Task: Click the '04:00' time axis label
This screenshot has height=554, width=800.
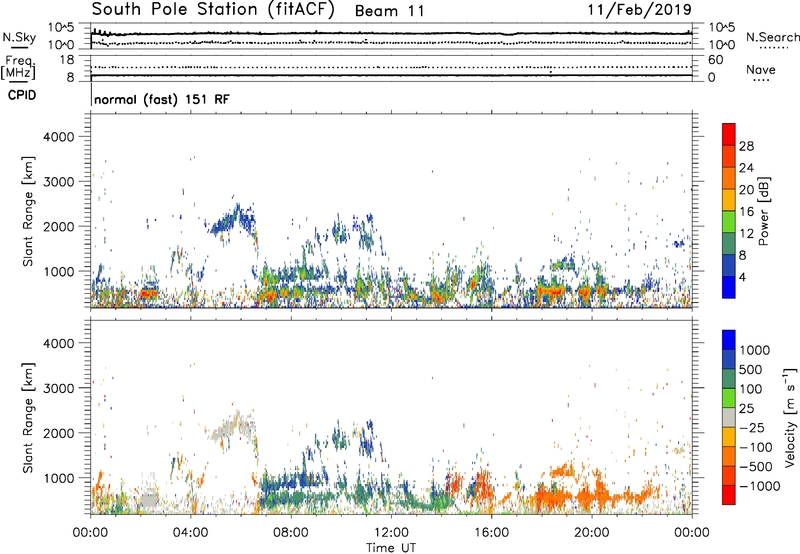Action: click(x=190, y=533)
